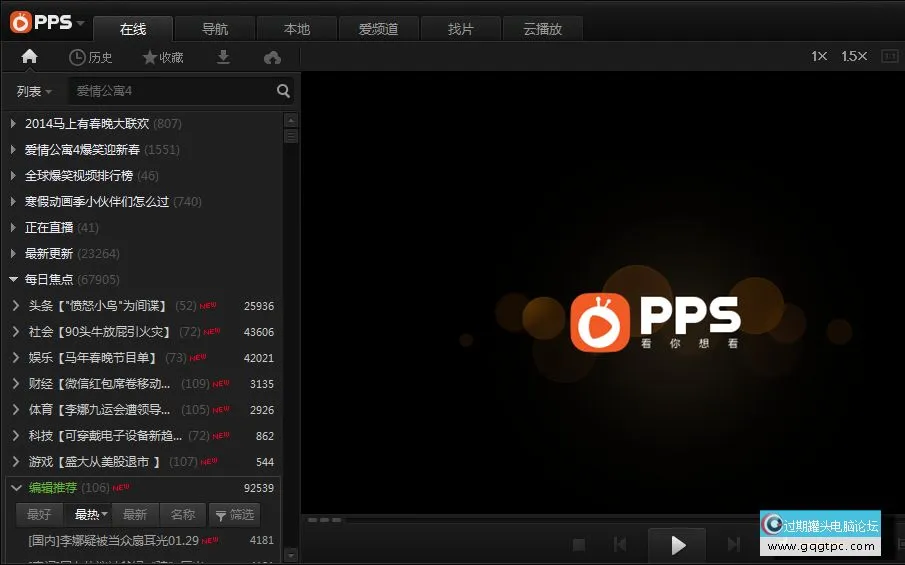Open the 列表 dropdown

[34, 91]
